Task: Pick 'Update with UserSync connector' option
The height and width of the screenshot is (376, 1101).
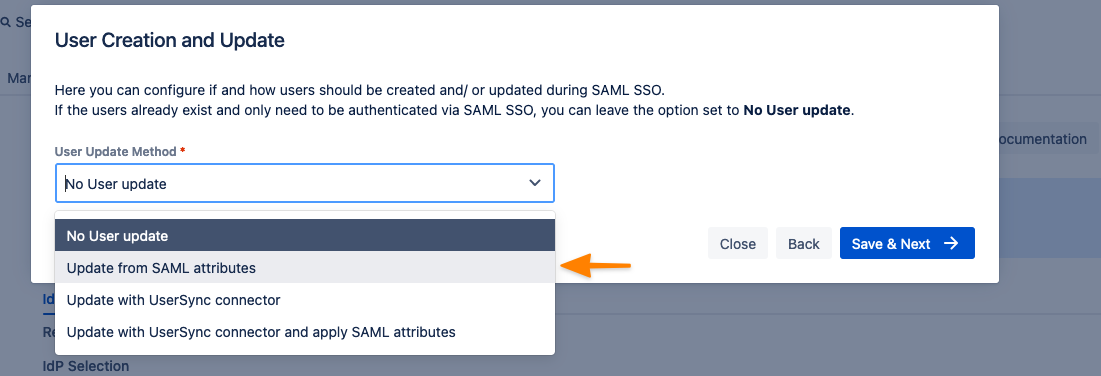Action: coord(305,300)
